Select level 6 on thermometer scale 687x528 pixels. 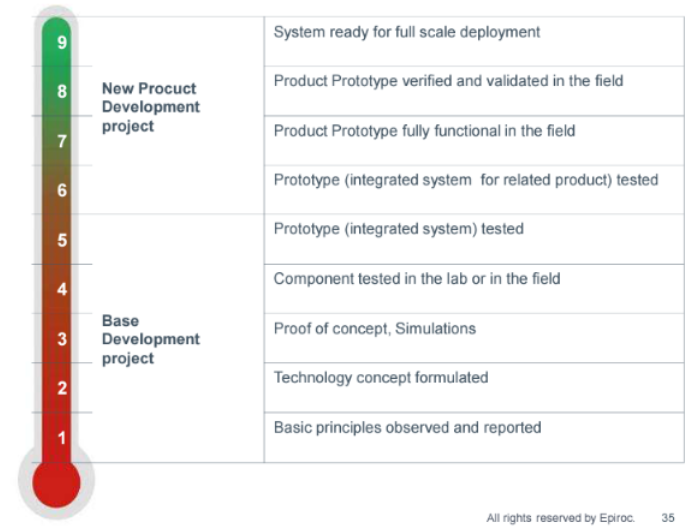[62, 191]
